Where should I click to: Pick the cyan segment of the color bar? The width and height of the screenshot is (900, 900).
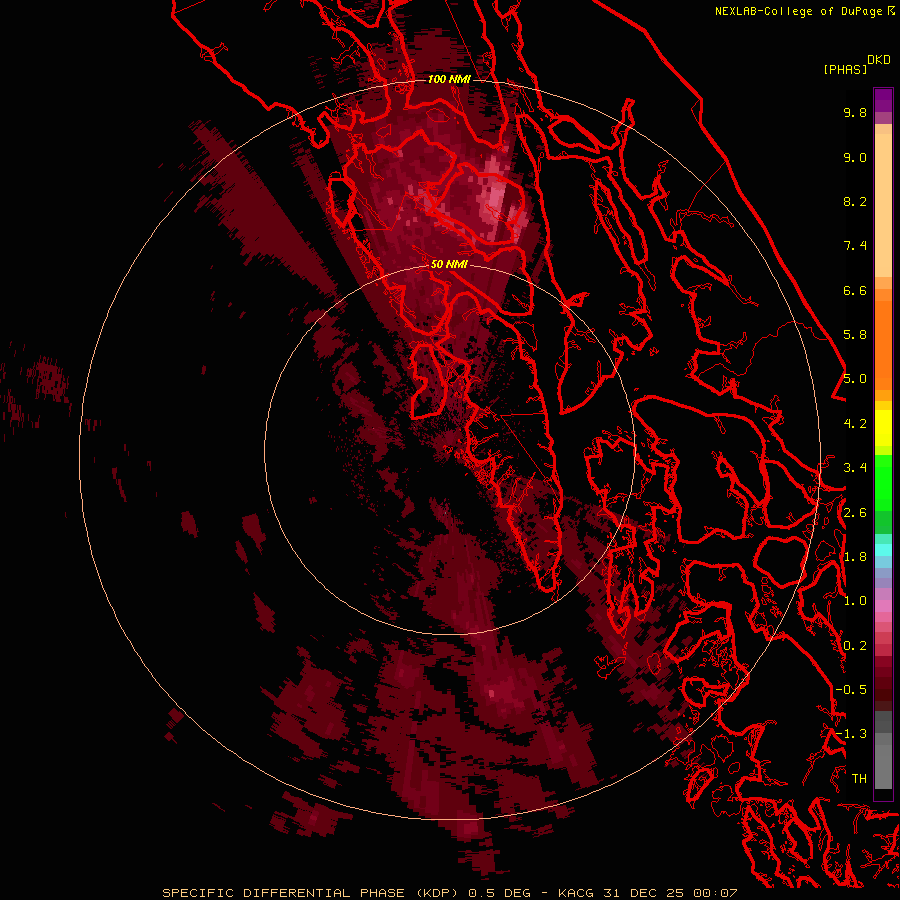[x=883, y=550]
